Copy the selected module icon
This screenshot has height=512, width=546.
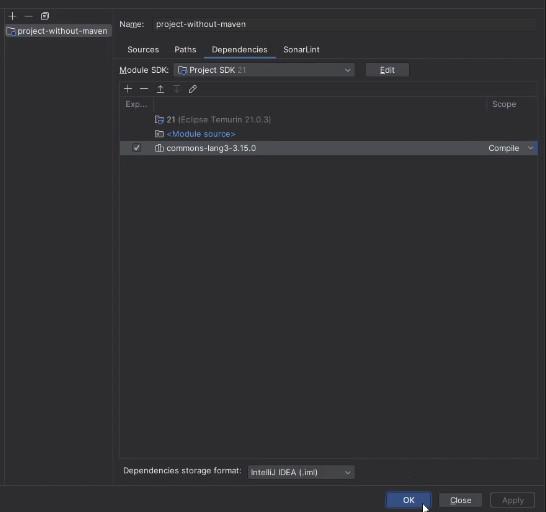(x=45, y=16)
